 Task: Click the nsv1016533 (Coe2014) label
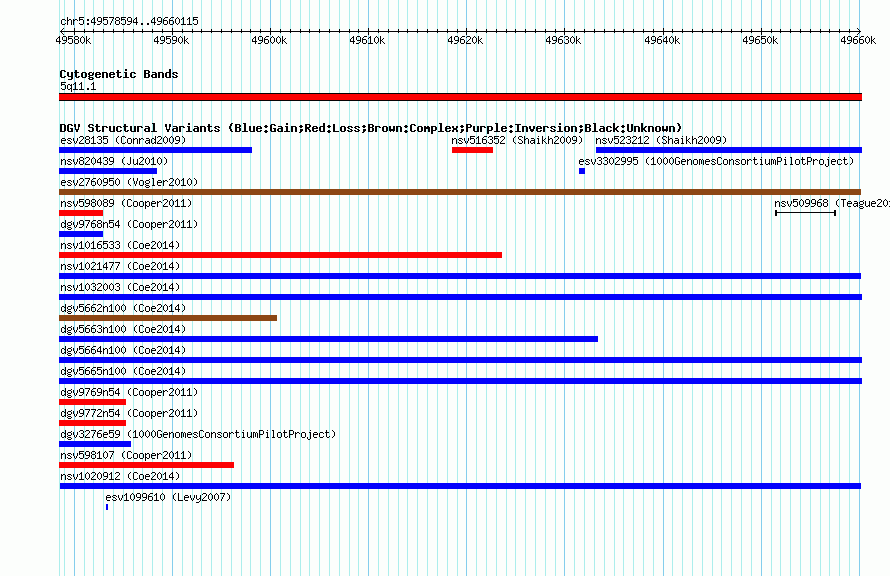coord(120,245)
